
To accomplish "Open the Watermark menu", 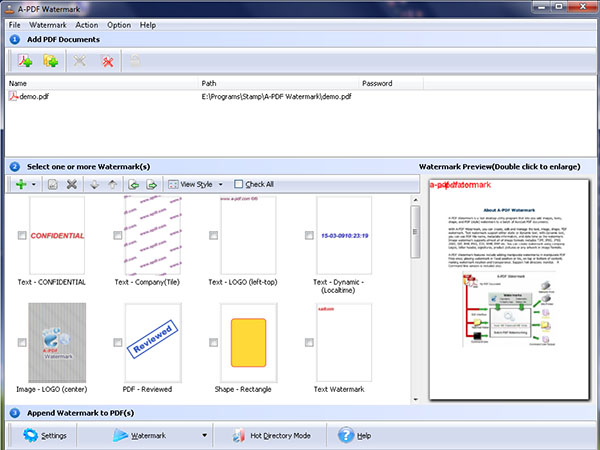I will [48, 25].
